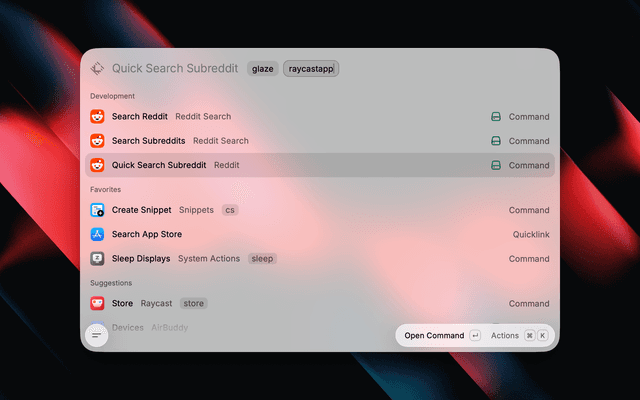Select the Sleep Displays command
Viewport: 640px width, 400px height.
320,258
